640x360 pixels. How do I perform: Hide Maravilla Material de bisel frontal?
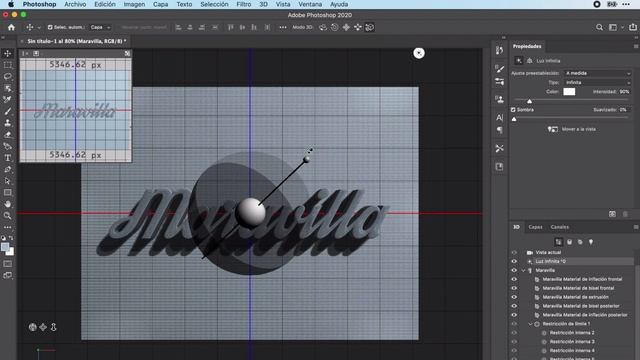pos(514,288)
